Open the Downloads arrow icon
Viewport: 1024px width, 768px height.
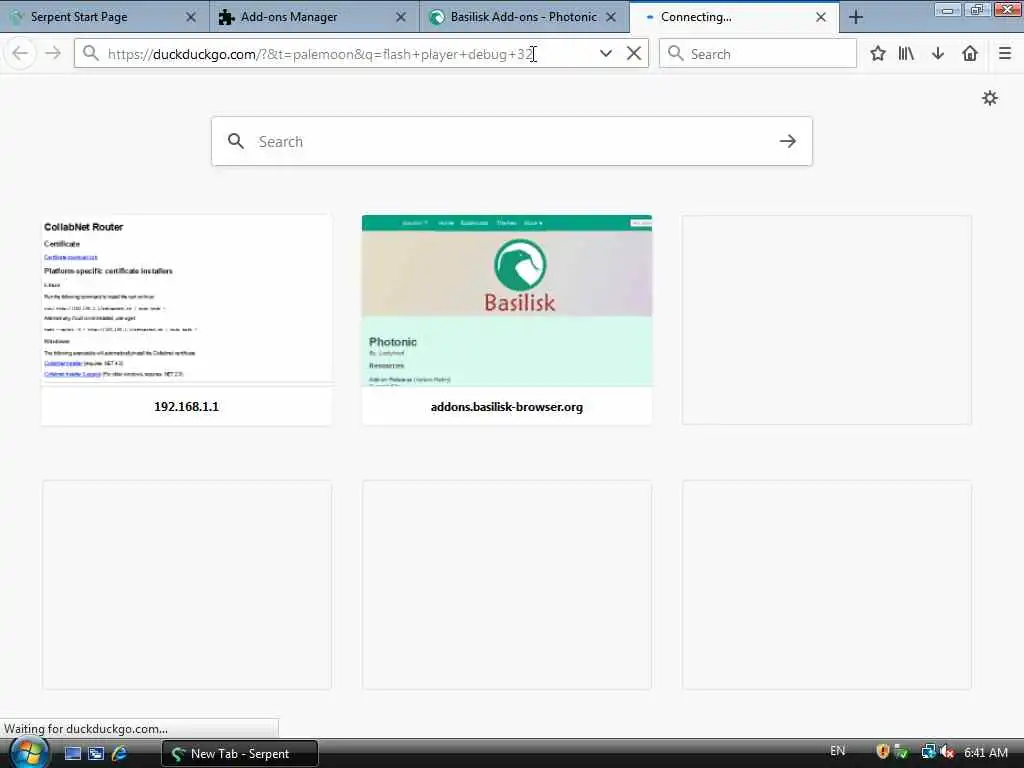938,54
